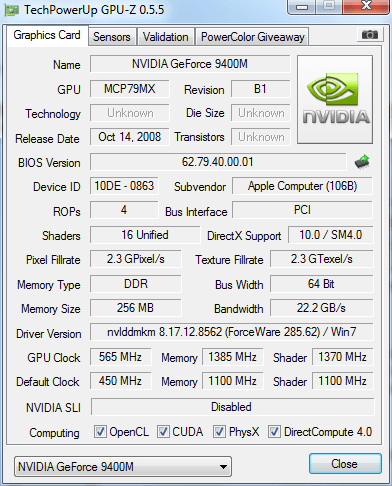Screen dimensions: 392x486
Task: Click the Revision field B1
Action: coord(260,89)
